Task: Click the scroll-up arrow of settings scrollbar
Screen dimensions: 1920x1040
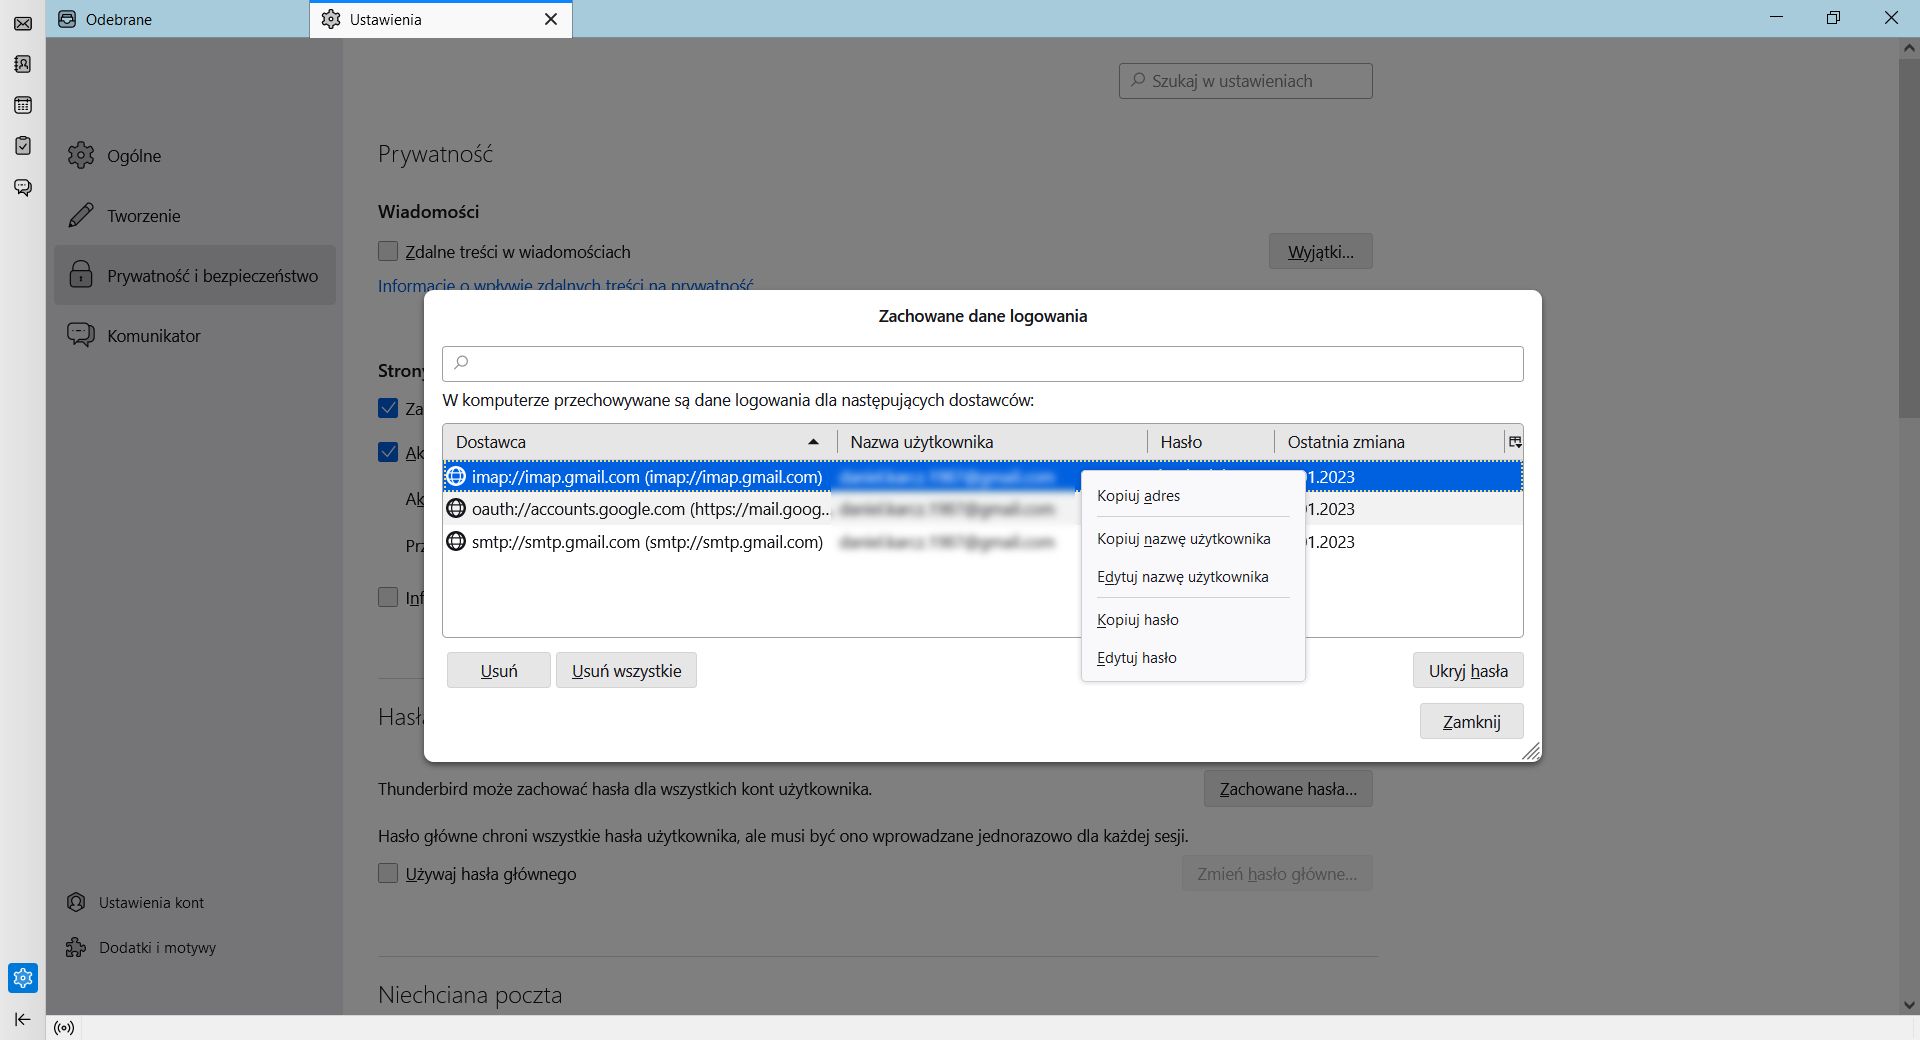Action: coord(1908,47)
